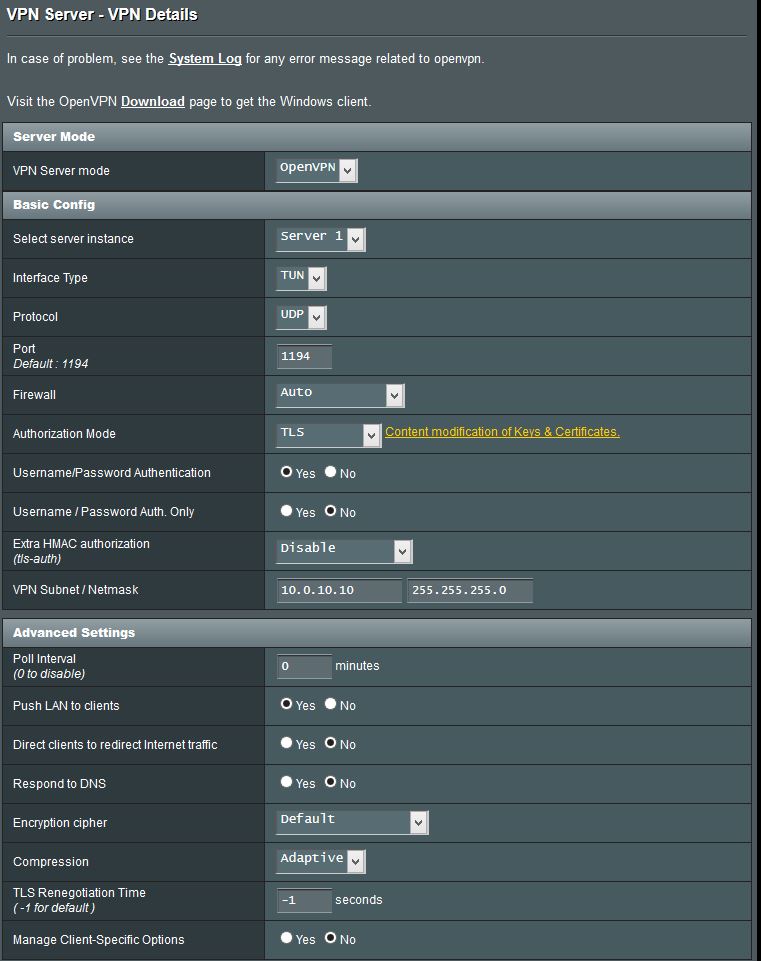The image size is (761, 961).
Task: Expand the Extra HMAC authorization dropdown
Action: pyautogui.click(x=344, y=551)
